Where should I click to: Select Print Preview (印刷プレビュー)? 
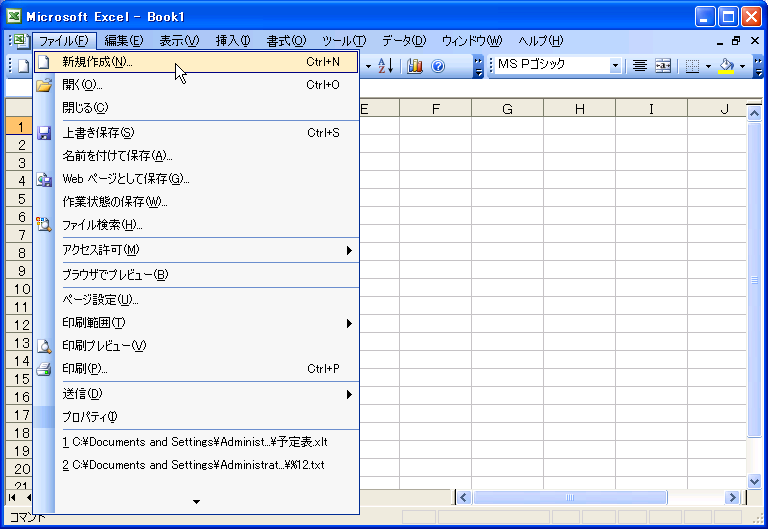click(196, 346)
